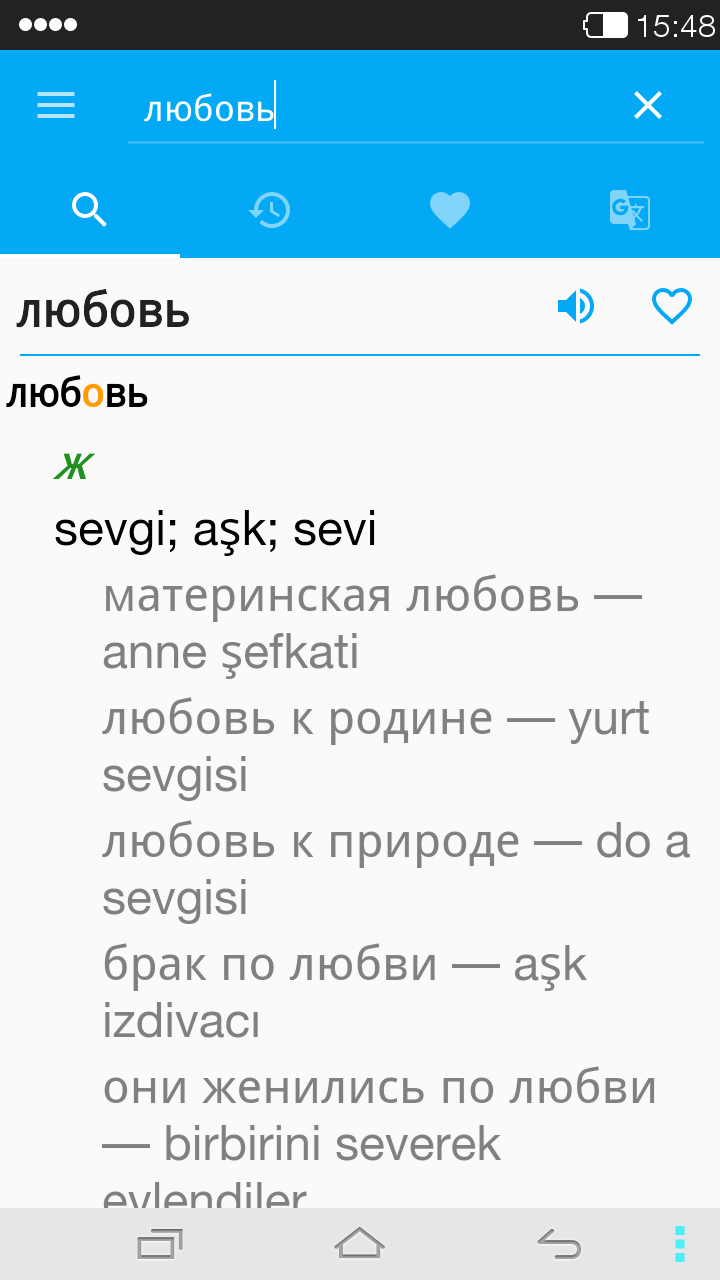720x1280 pixels.
Task: Open the three-dot overflow menu
Action: [x=680, y=1244]
